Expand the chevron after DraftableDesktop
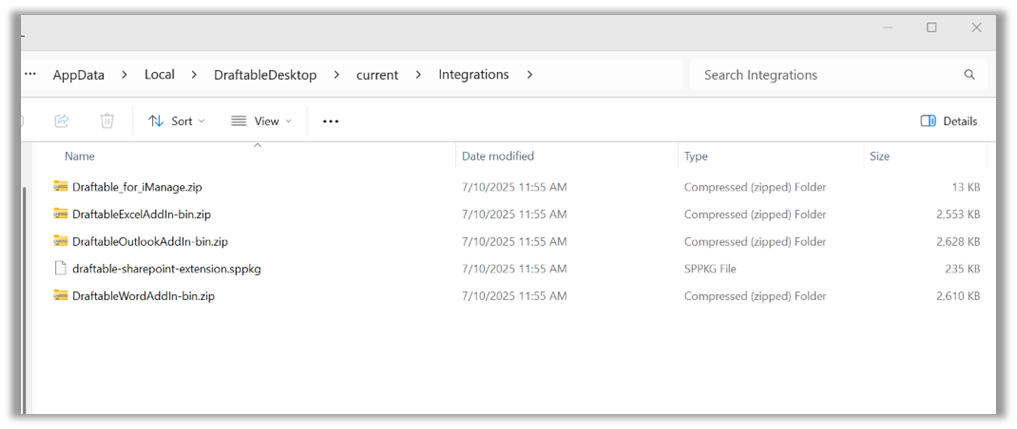1017x429 pixels. click(336, 75)
